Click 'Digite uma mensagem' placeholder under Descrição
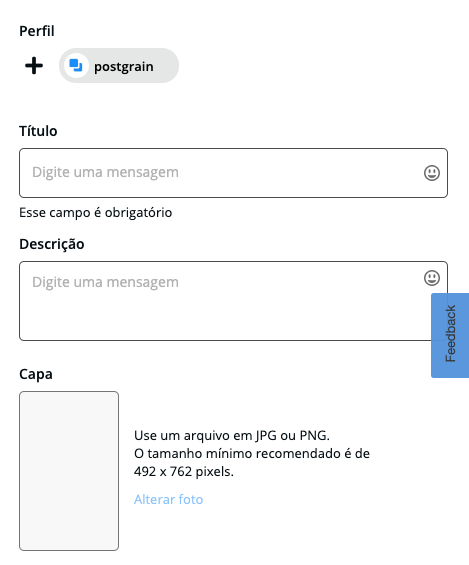 [x=105, y=282]
